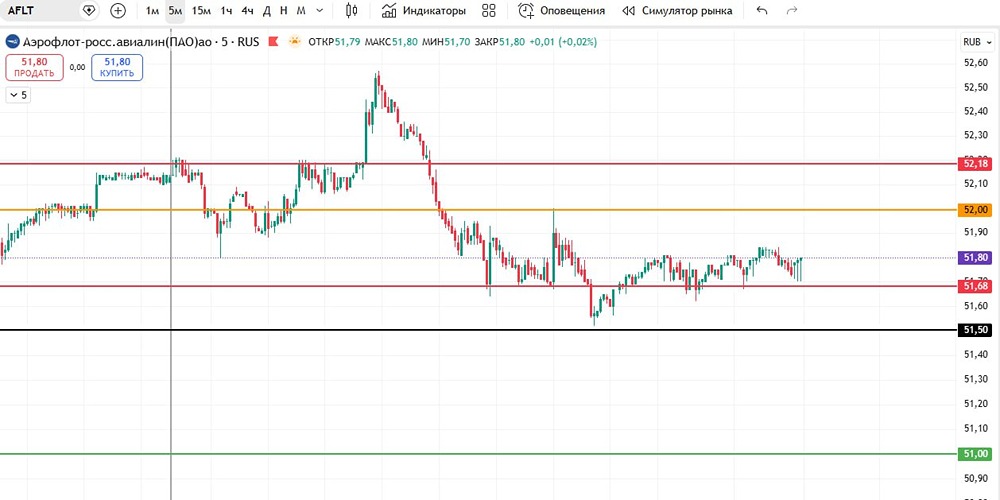The width and height of the screenshot is (1000, 500).
Task: Click the 51,50 black price label
Action: (x=976, y=330)
